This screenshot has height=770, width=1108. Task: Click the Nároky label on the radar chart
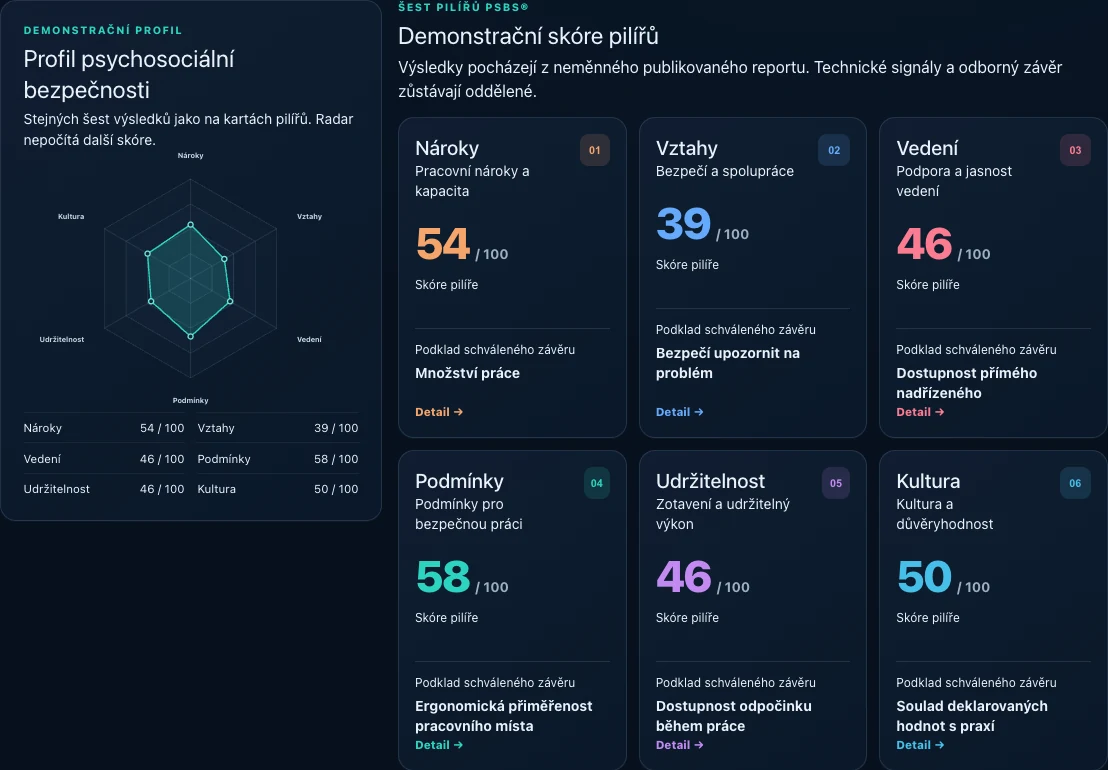190,155
